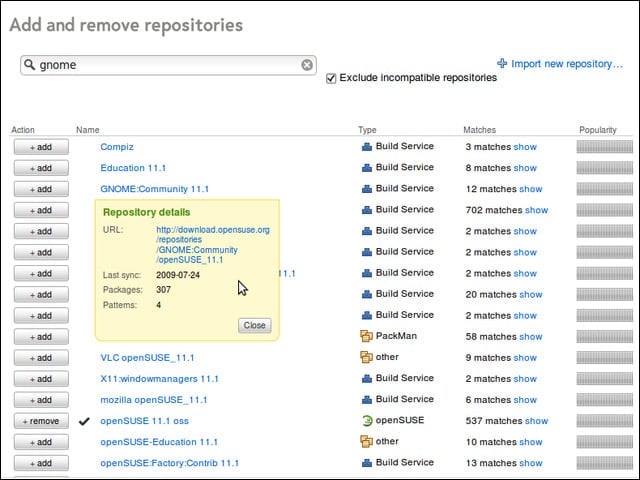Add the openSUSE-Education 11.1 repository
Viewport: 640px width, 480px height.
(41, 442)
